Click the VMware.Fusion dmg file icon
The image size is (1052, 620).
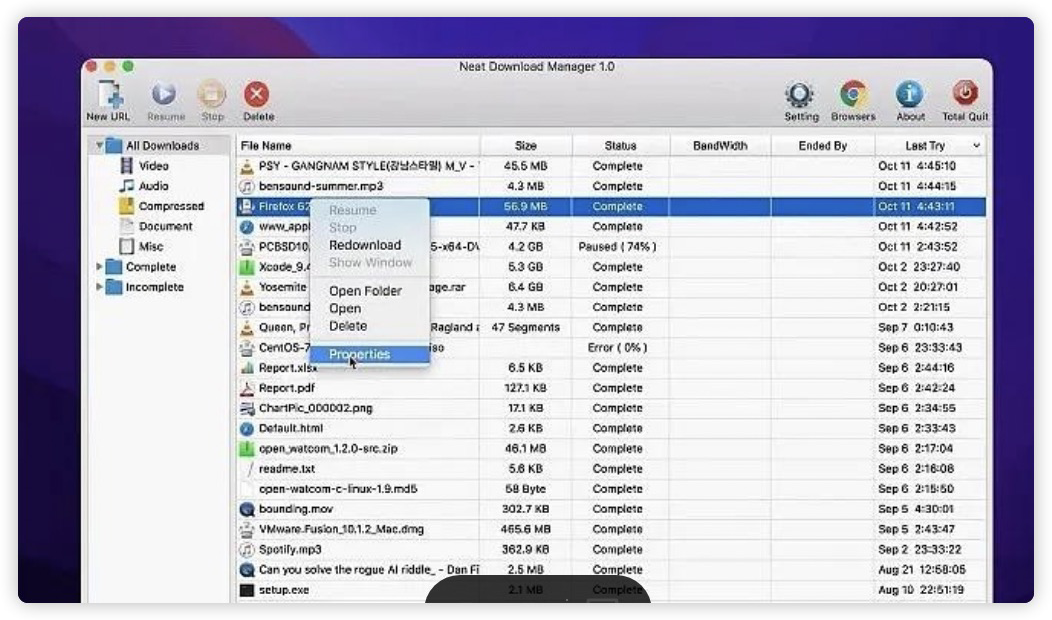coord(247,529)
